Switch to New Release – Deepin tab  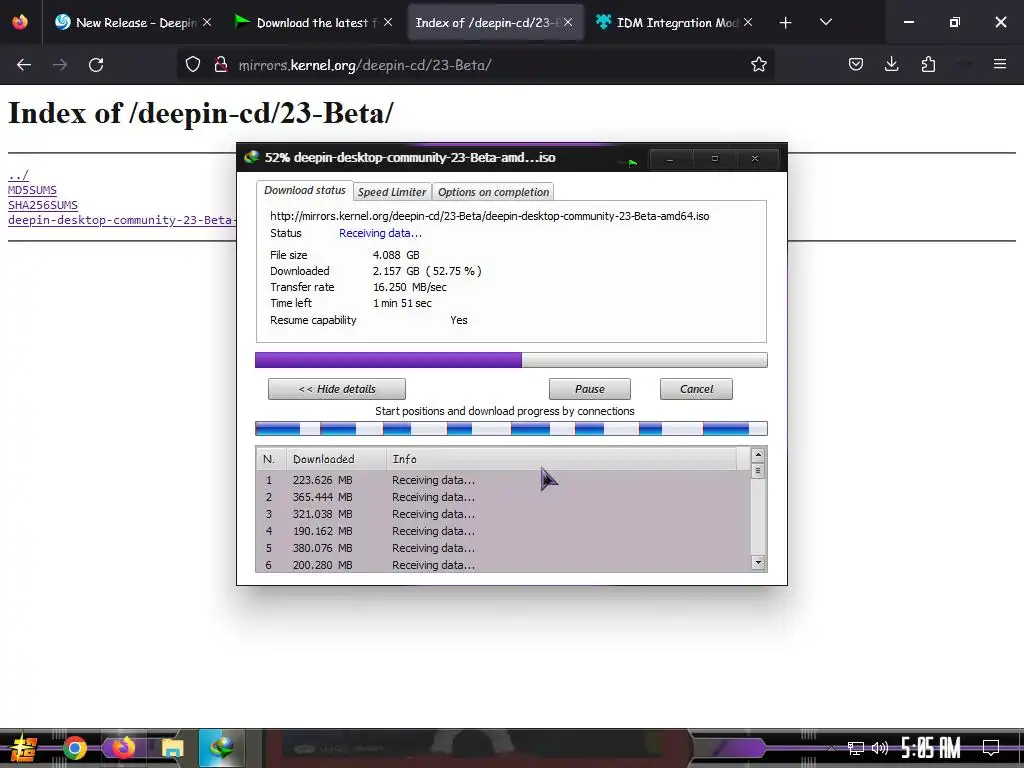click(x=136, y=23)
